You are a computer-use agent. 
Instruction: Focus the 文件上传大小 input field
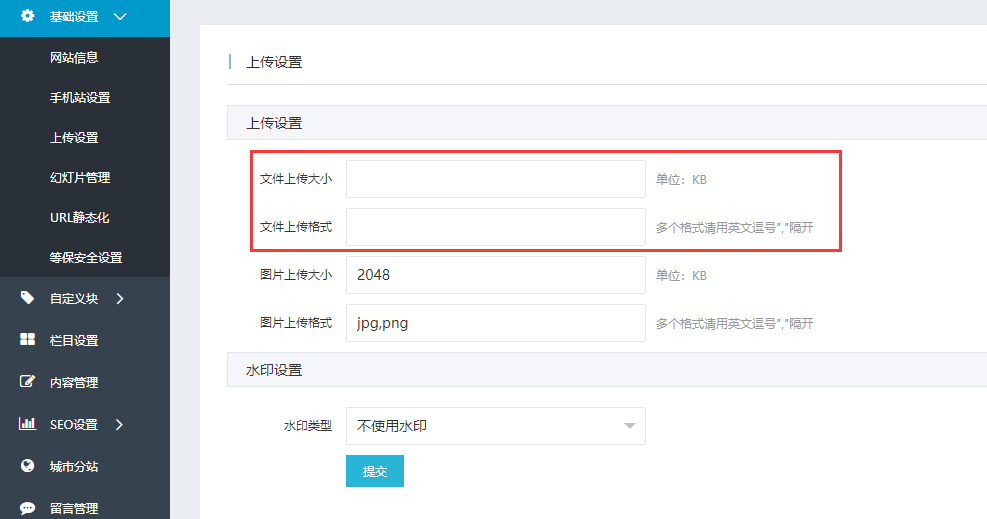(x=495, y=179)
